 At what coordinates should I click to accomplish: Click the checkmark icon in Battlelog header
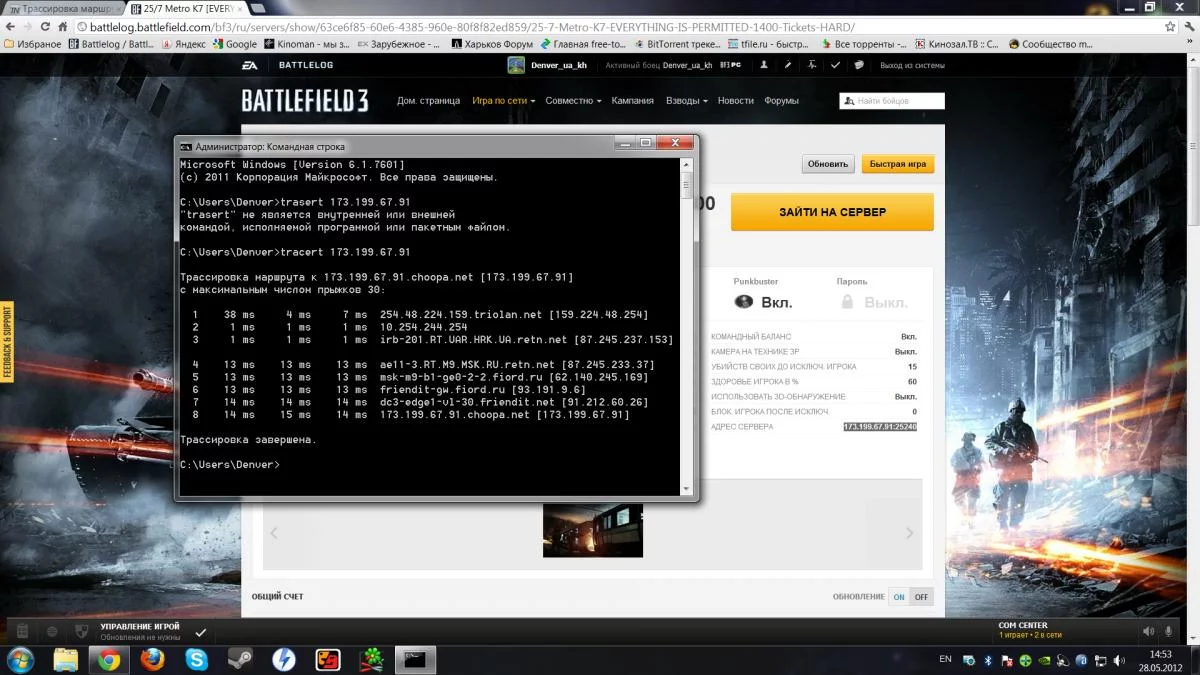(x=835, y=65)
